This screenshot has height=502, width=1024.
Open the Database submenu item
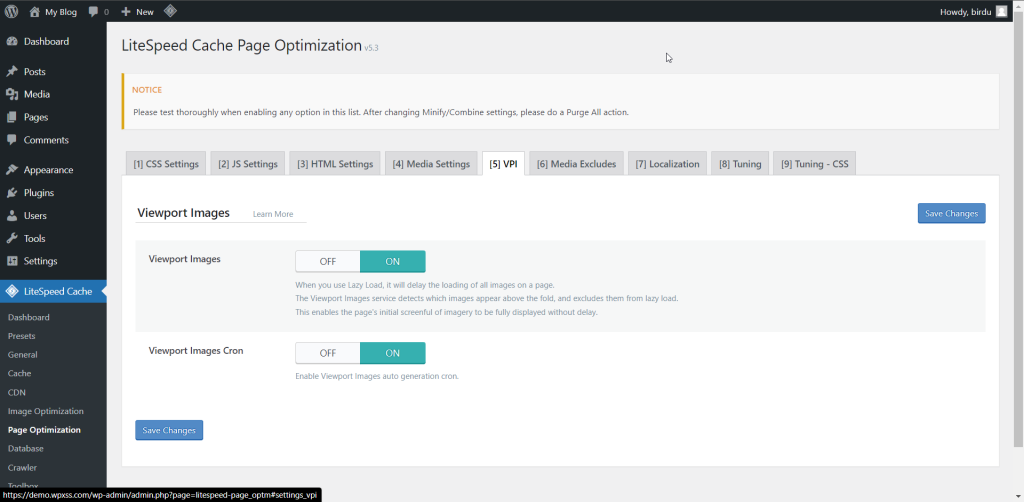coord(25,449)
